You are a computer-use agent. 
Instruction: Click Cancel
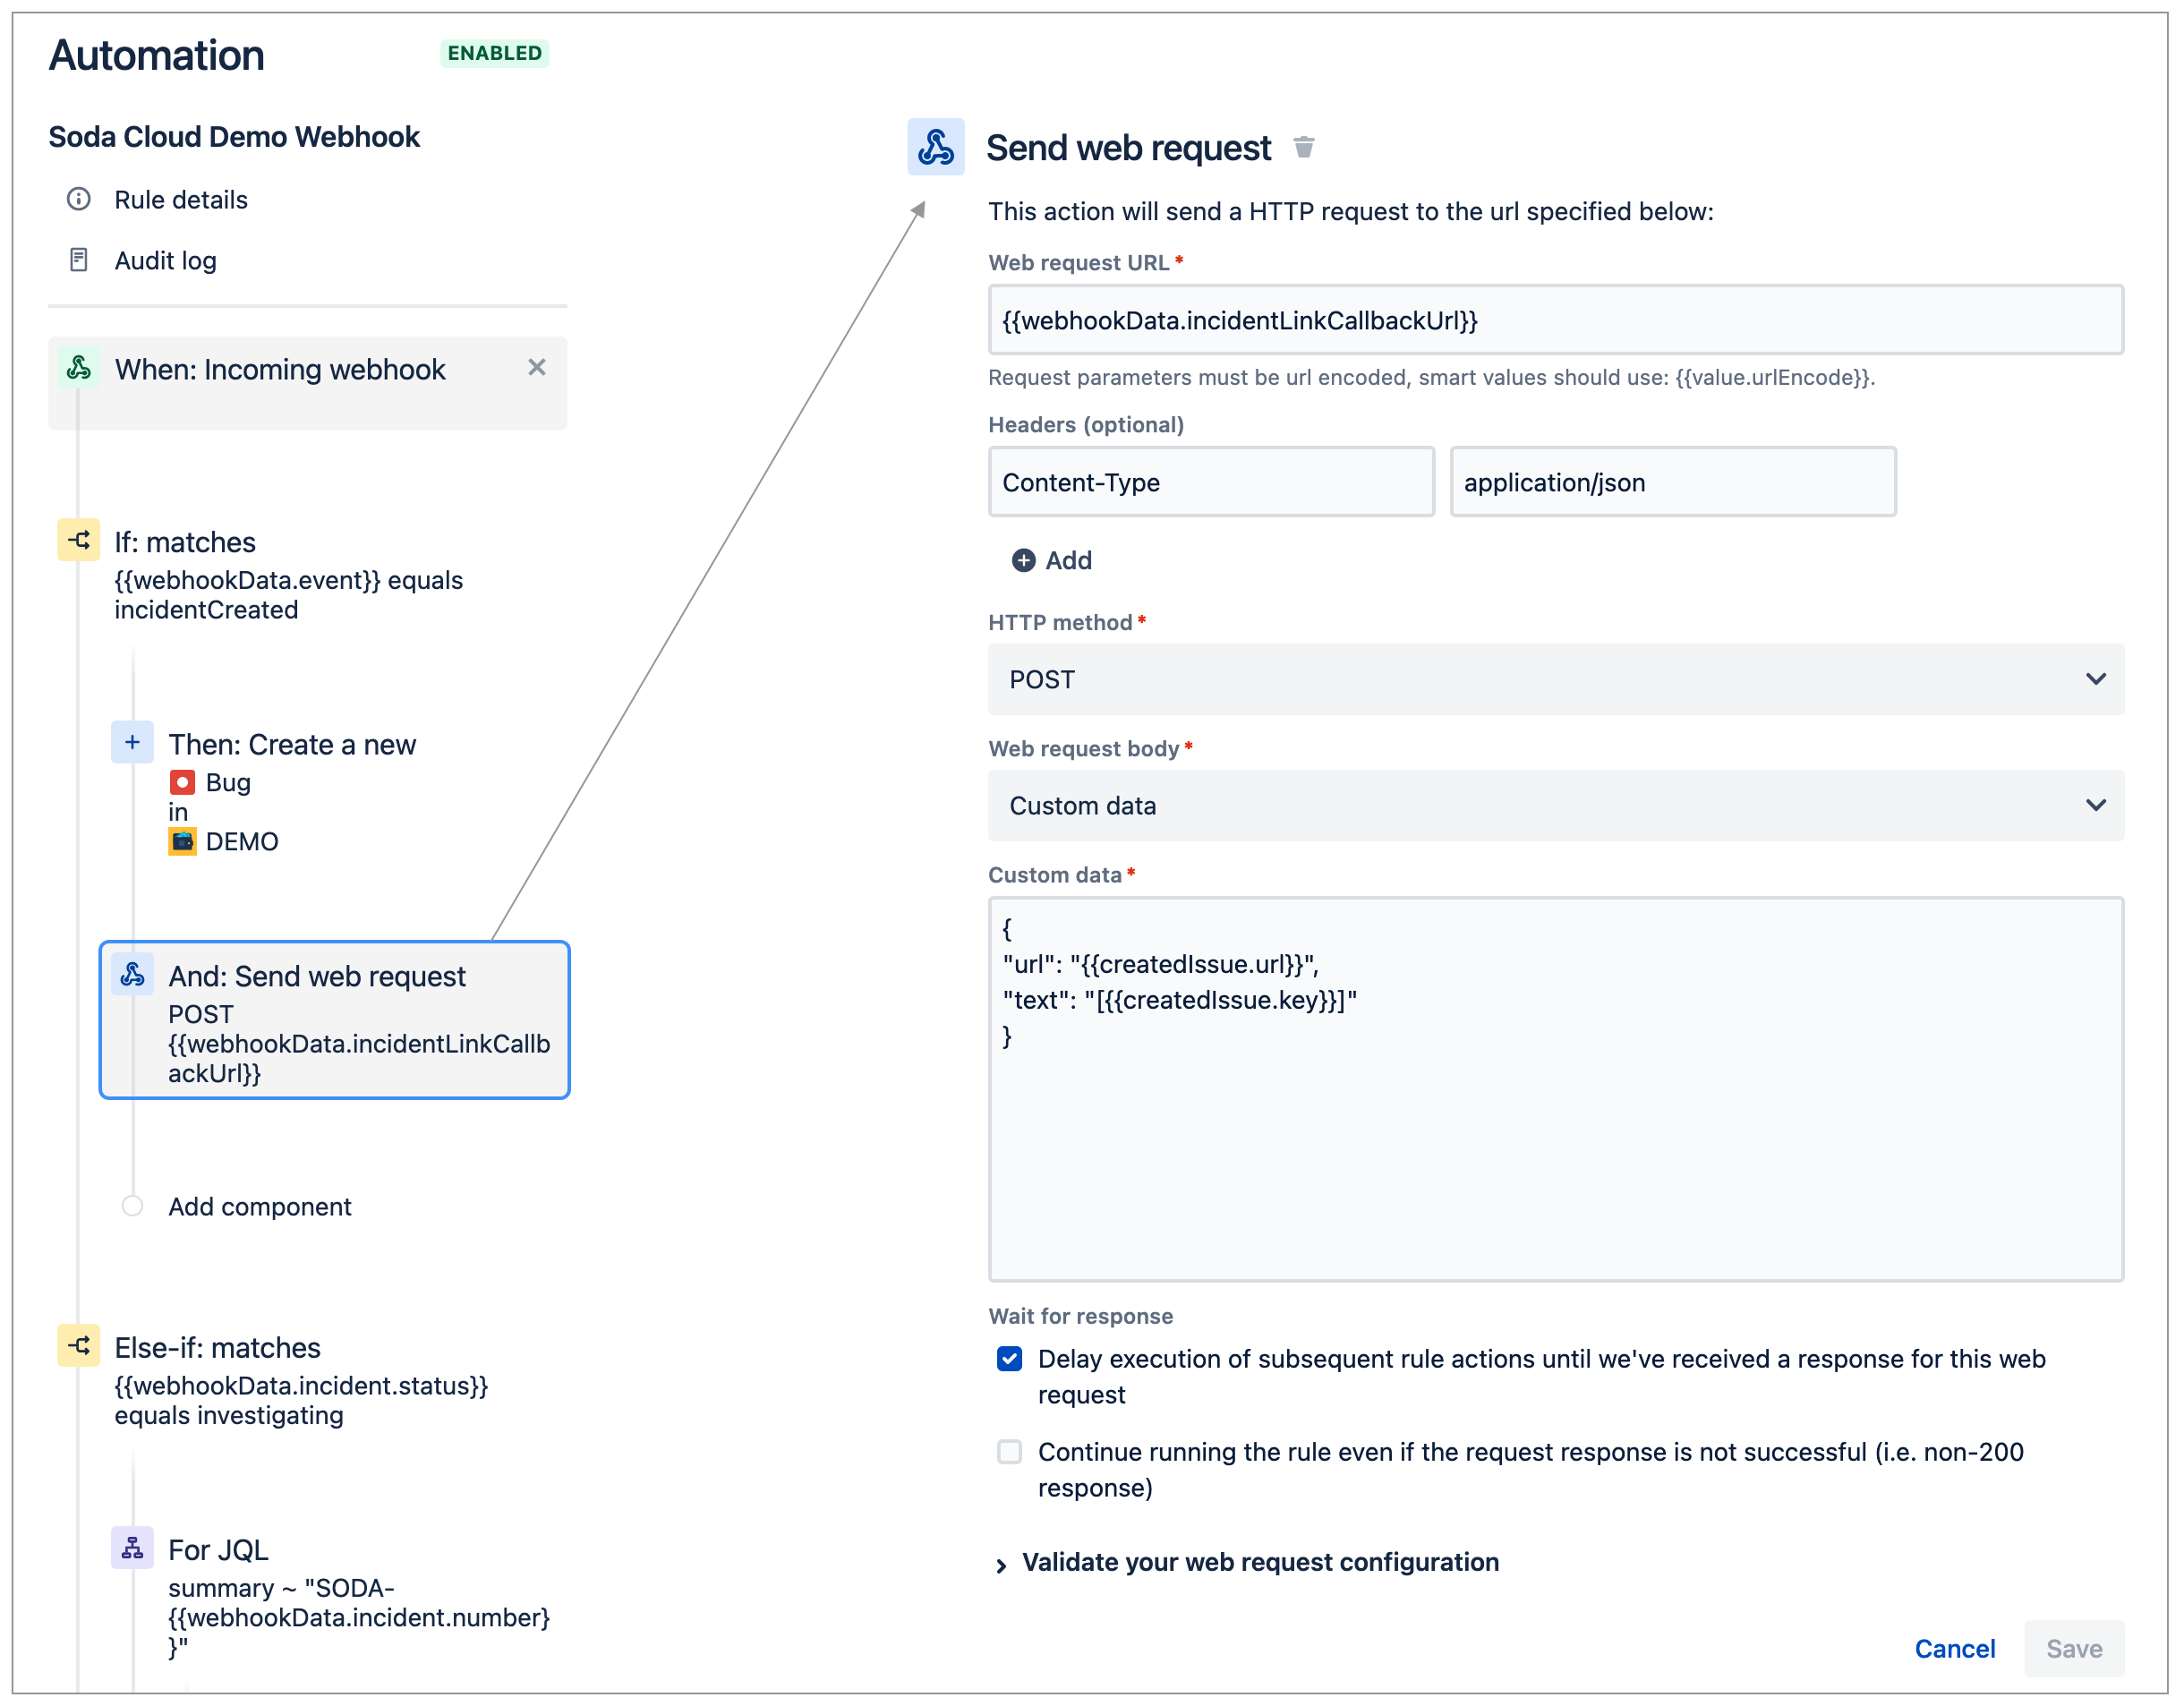pos(1954,1648)
